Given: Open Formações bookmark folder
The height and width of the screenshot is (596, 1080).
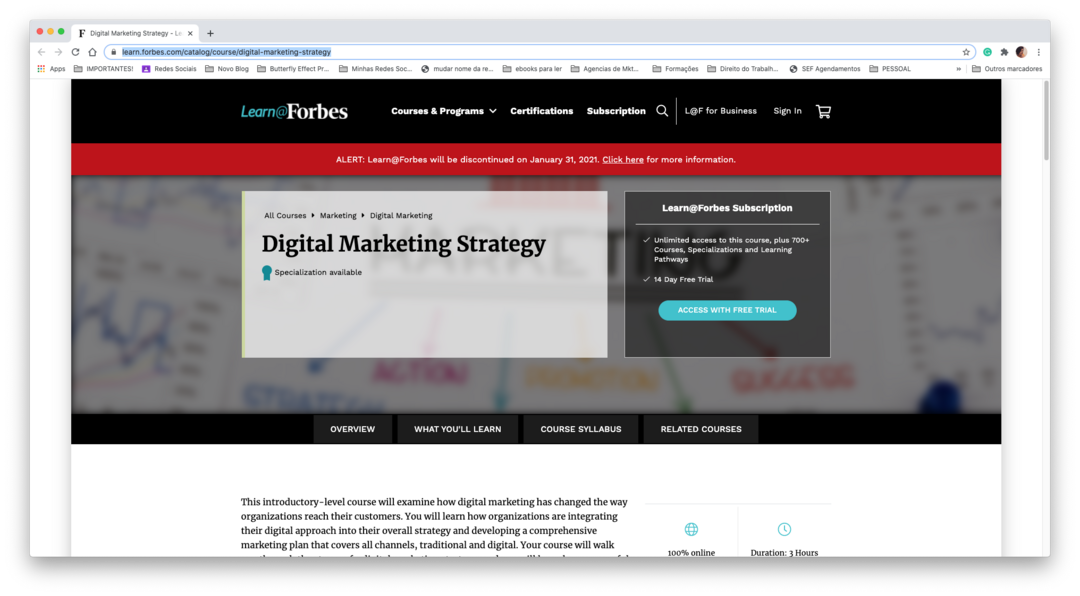Looking at the screenshot, I should (675, 69).
